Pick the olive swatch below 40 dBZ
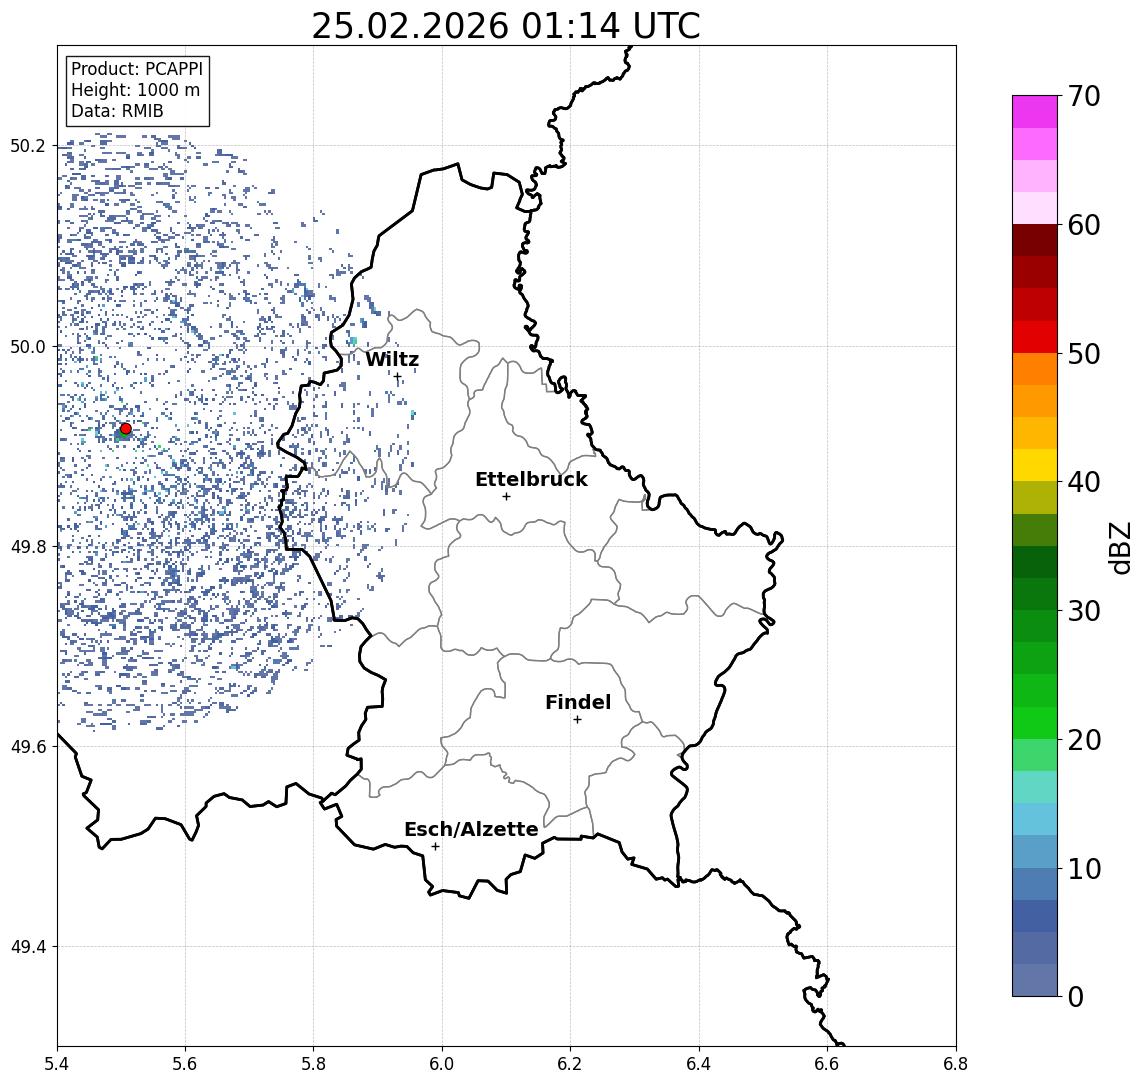 pos(1035,497)
